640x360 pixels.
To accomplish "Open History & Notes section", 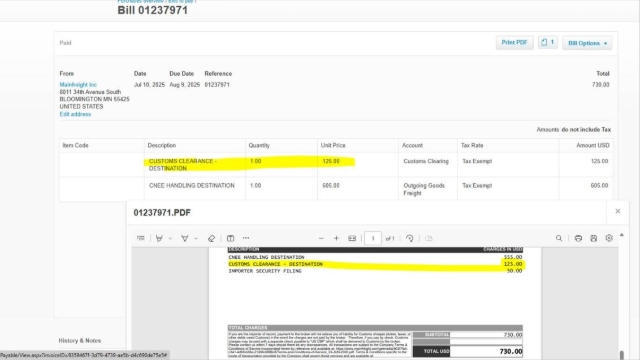I will tap(80, 340).
